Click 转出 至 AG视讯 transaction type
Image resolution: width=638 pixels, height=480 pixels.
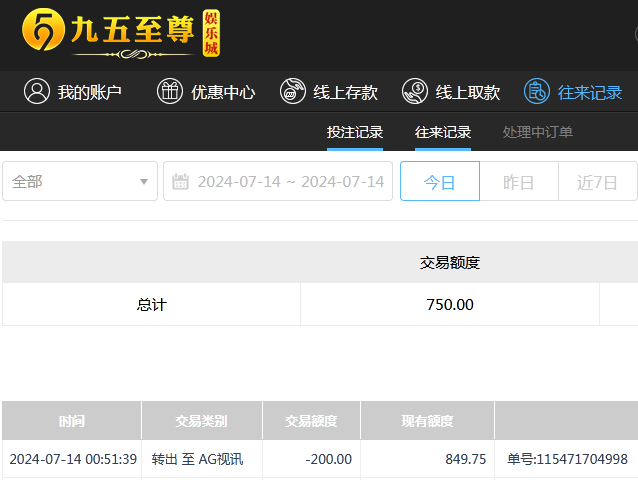pyautogui.click(x=197, y=459)
